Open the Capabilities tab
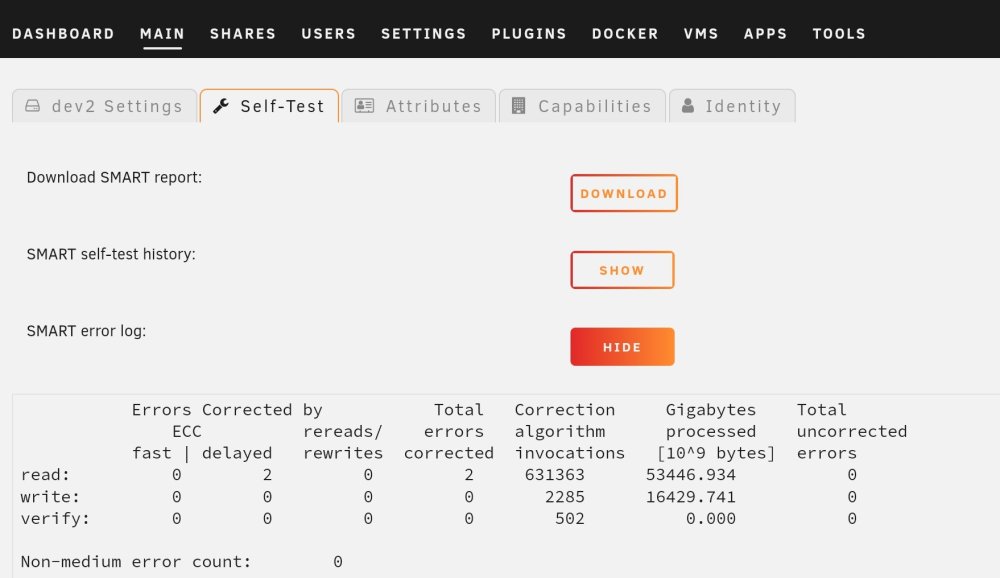Screen dimensions: 1000x578 582,106
